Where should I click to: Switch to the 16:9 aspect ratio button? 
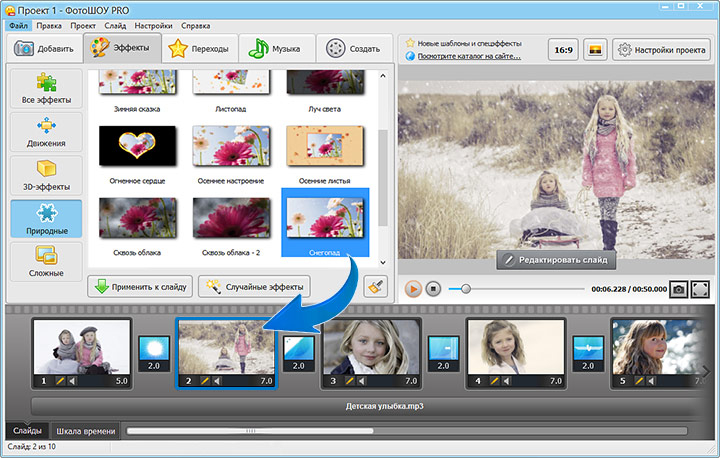pos(563,50)
